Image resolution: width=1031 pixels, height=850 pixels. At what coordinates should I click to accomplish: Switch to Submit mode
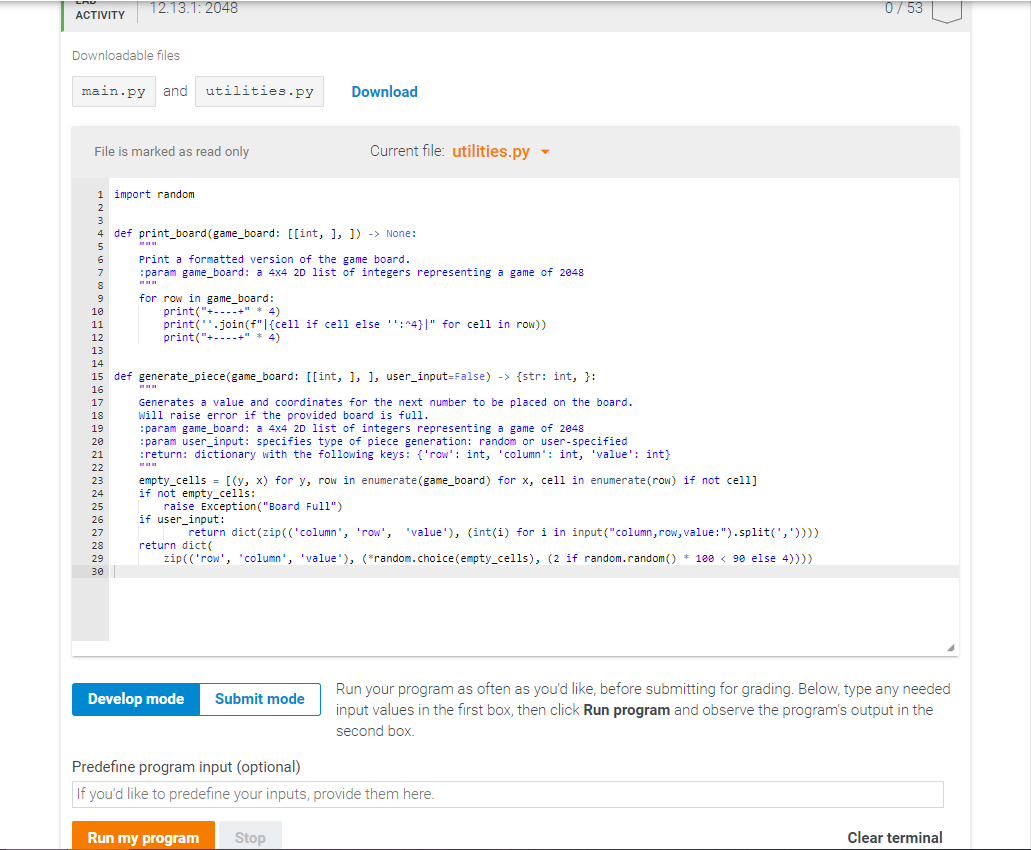(260, 699)
